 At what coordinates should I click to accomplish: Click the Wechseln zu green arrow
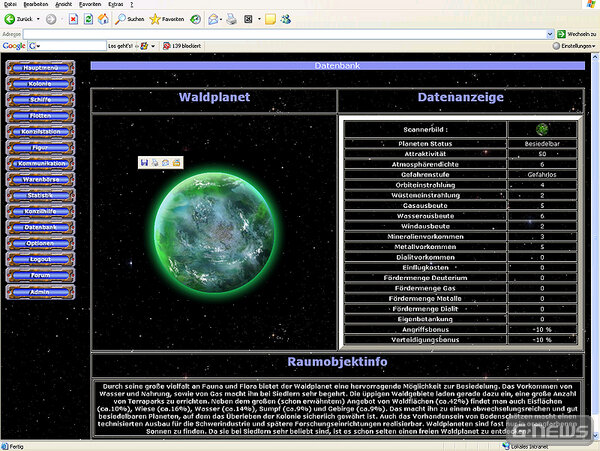coord(561,34)
